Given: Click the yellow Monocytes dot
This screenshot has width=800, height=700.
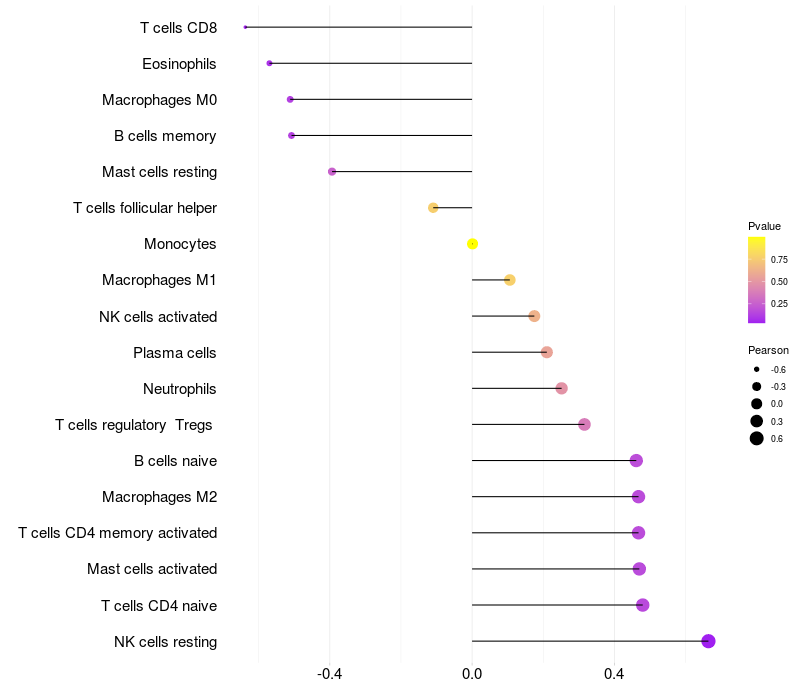Looking at the screenshot, I should click(x=473, y=244).
